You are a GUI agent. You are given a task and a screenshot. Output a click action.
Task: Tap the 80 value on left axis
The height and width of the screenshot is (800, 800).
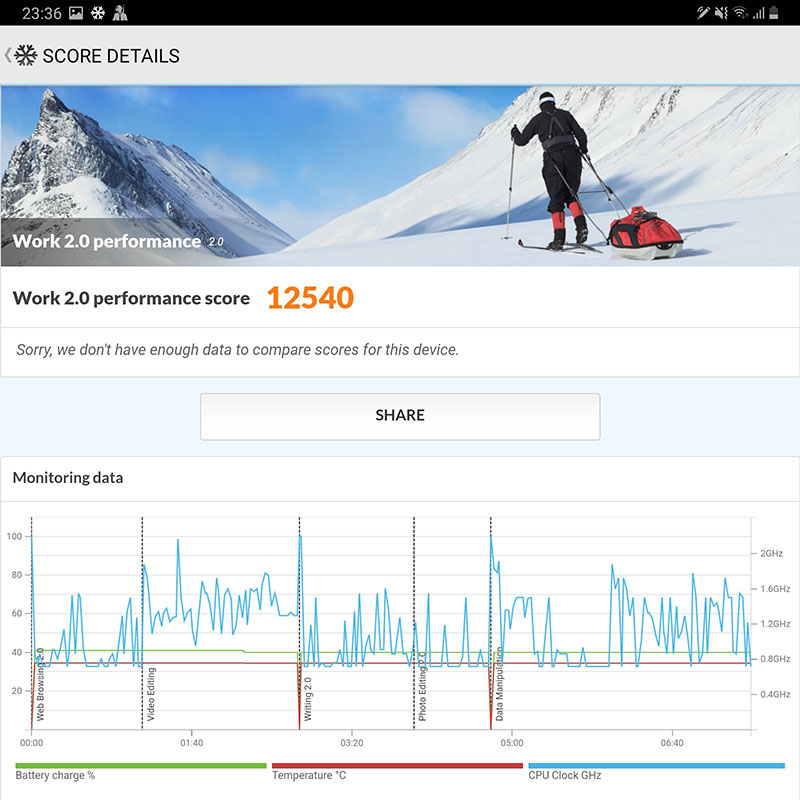[x=17, y=575]
